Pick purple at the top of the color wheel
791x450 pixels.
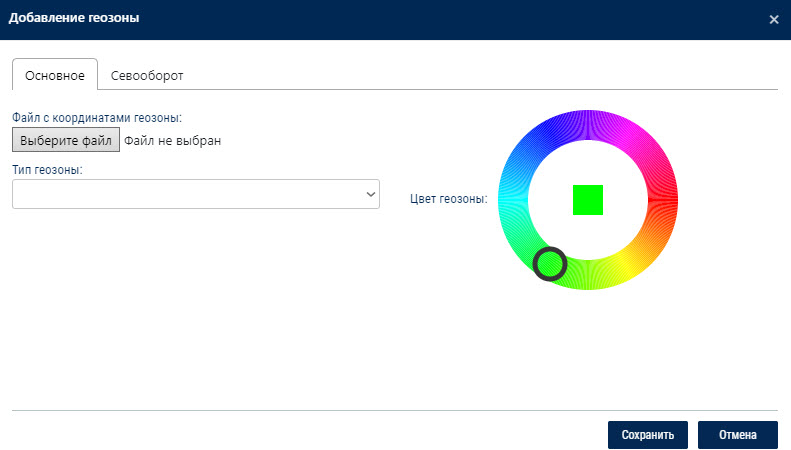[588, 125]
